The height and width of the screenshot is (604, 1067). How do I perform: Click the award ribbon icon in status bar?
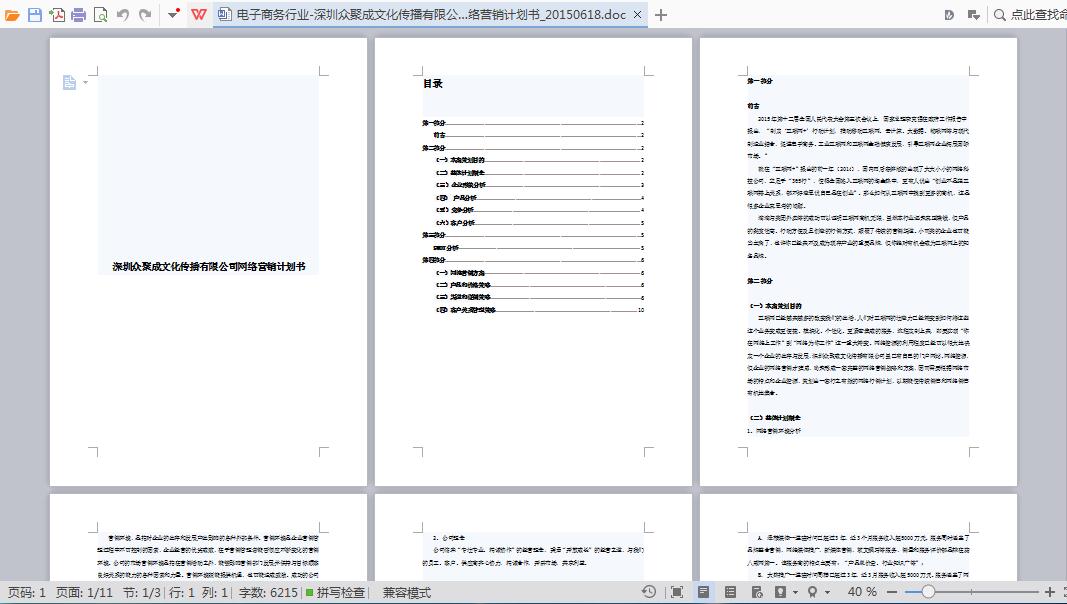coord(812,592)
